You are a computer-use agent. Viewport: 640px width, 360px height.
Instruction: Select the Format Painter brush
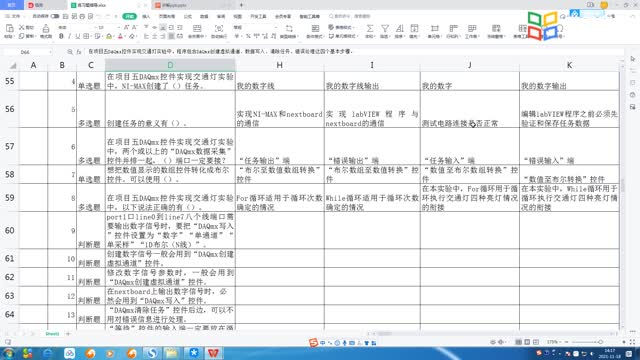coord(46,29)
